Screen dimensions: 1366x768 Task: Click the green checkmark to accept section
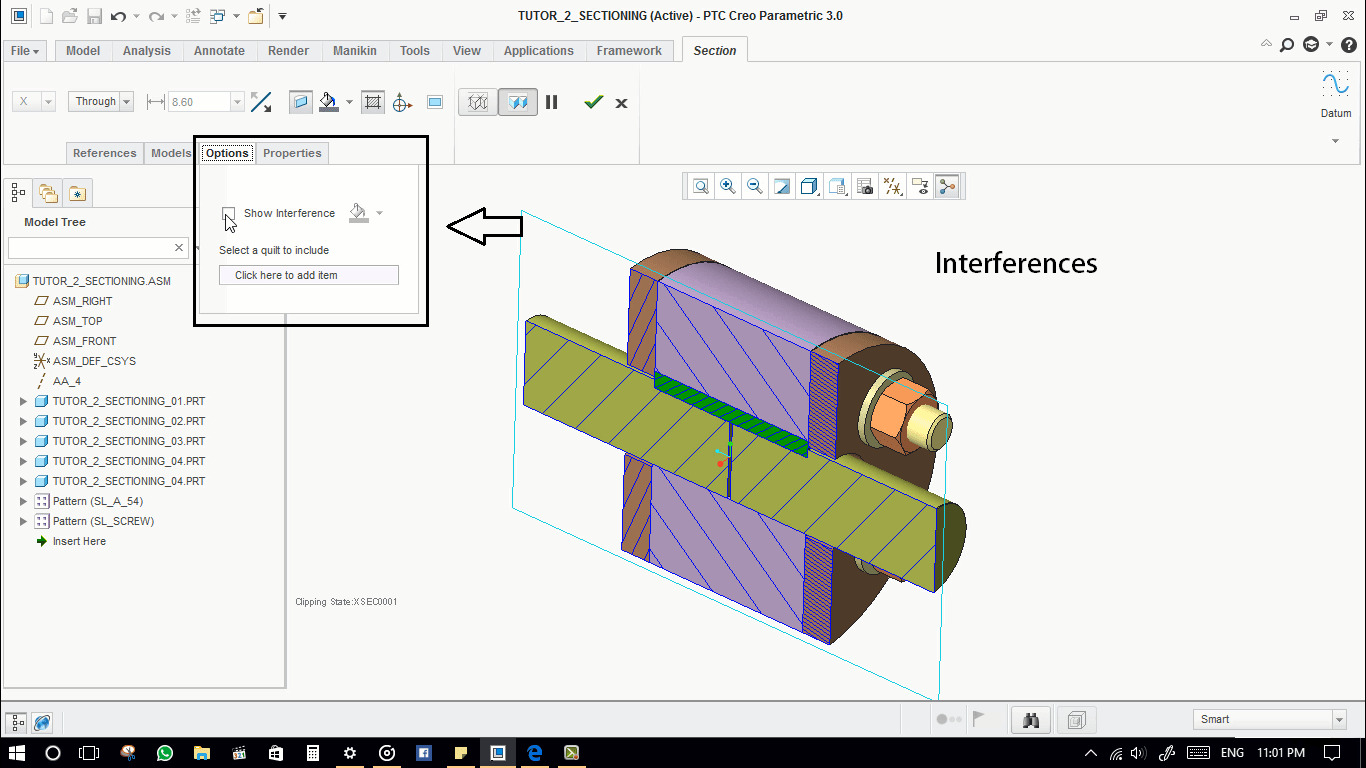pos(594,102)
